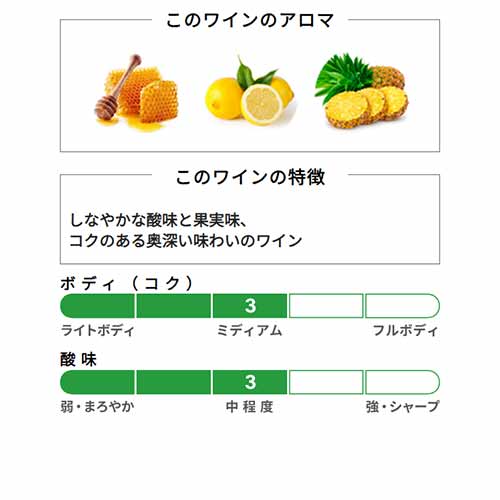Click the 強・シャープ label

pos(402,407)
